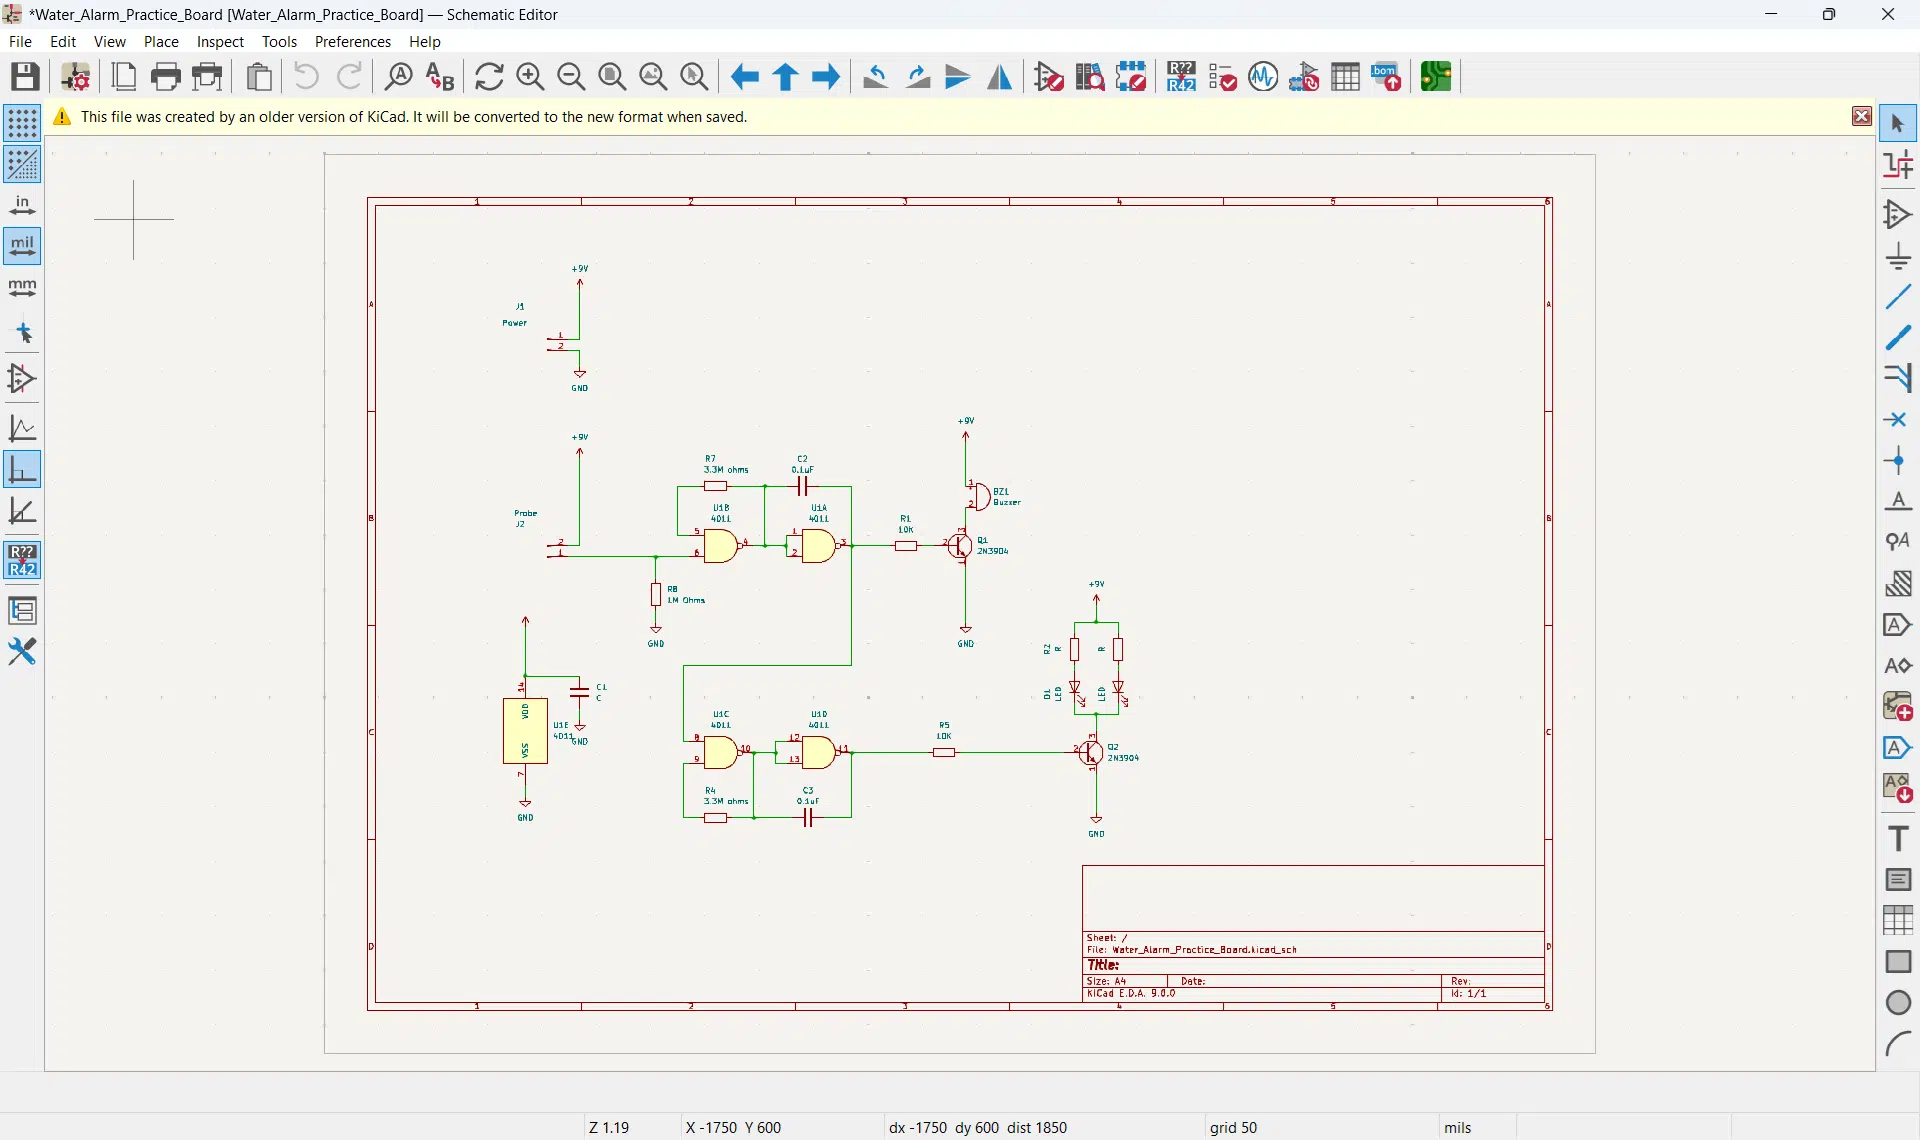Open Page Settings icon
The height and width of the screenshot is (1140, 1920).
pyautogui.click(x=124, y=77)
